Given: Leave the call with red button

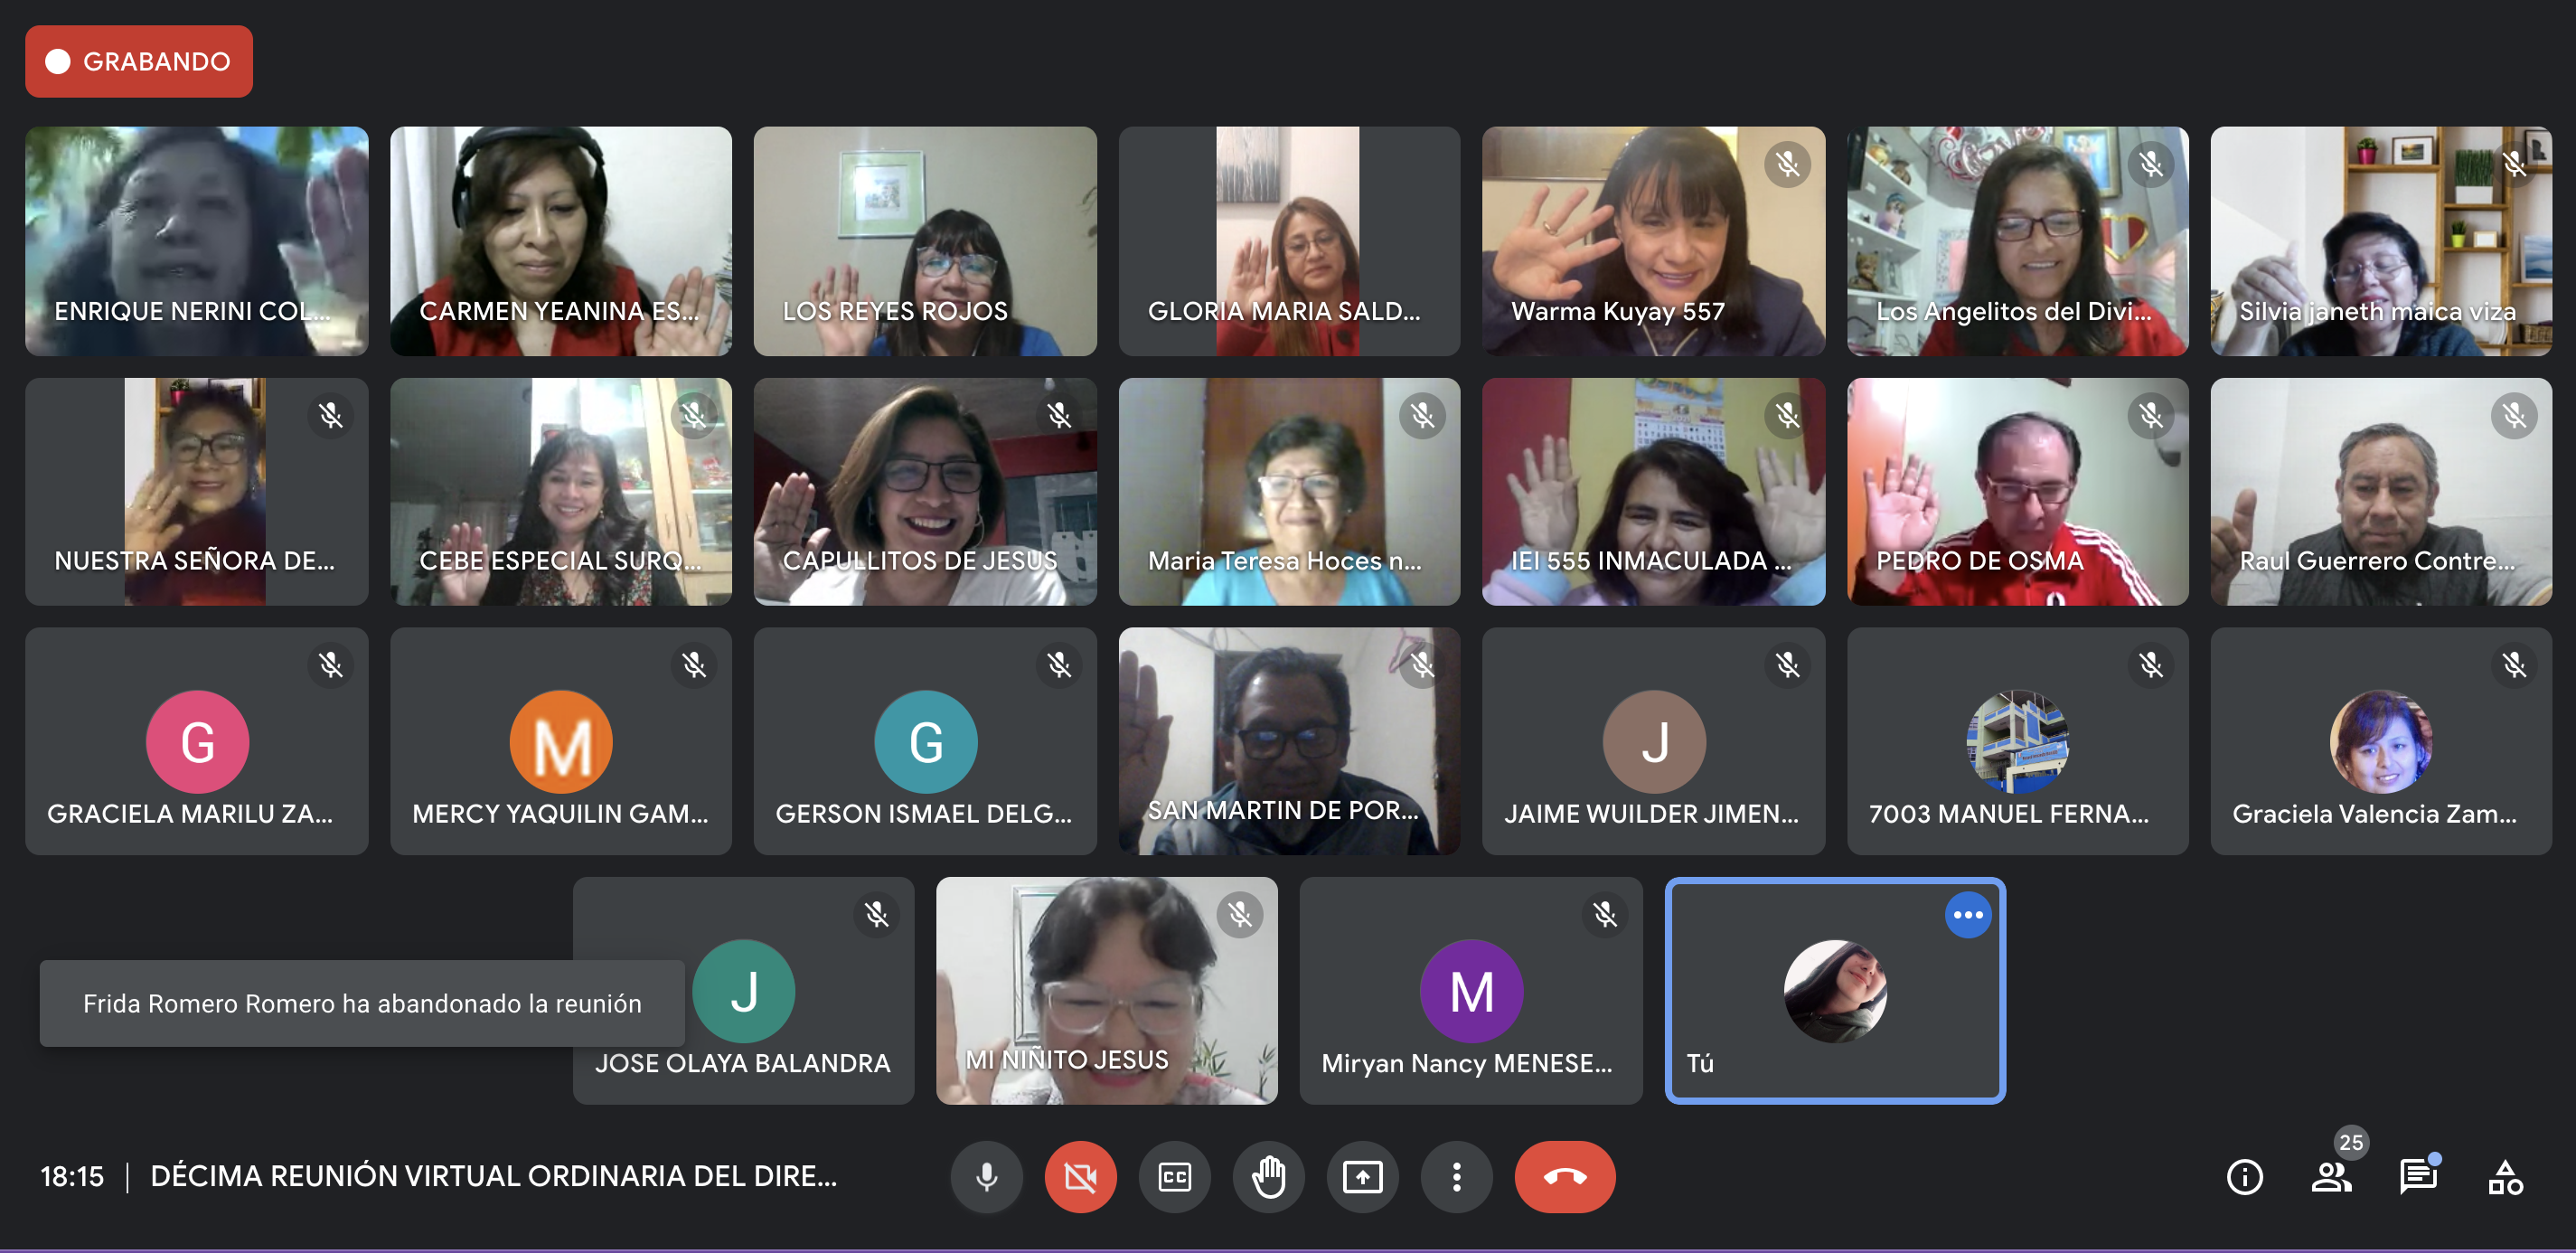Looking at the screenshot, I should [x=1564, y=1177].
